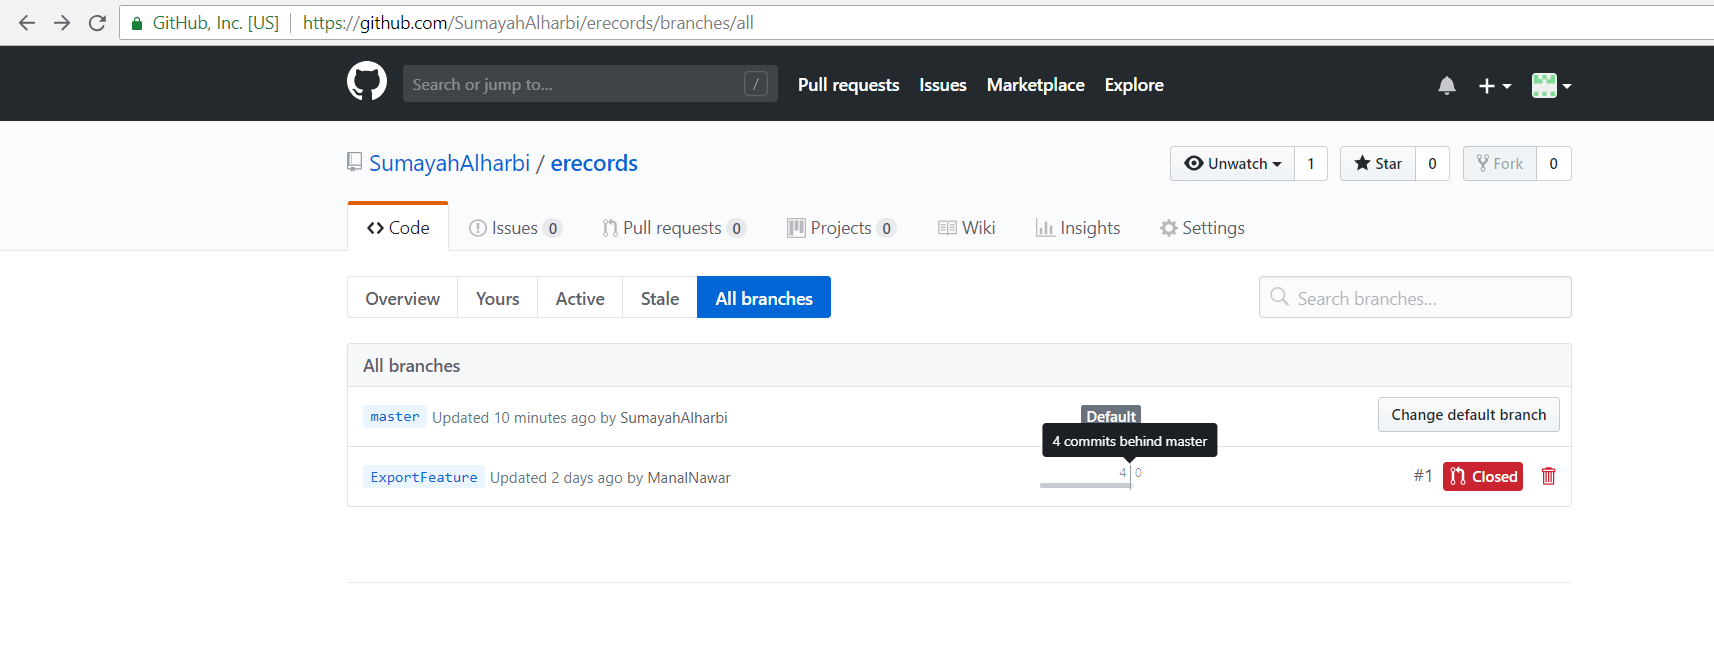This screenshot has height=648, width=1714.
Task: Open the Unwatch dropdown
Action: [1232, 164]
